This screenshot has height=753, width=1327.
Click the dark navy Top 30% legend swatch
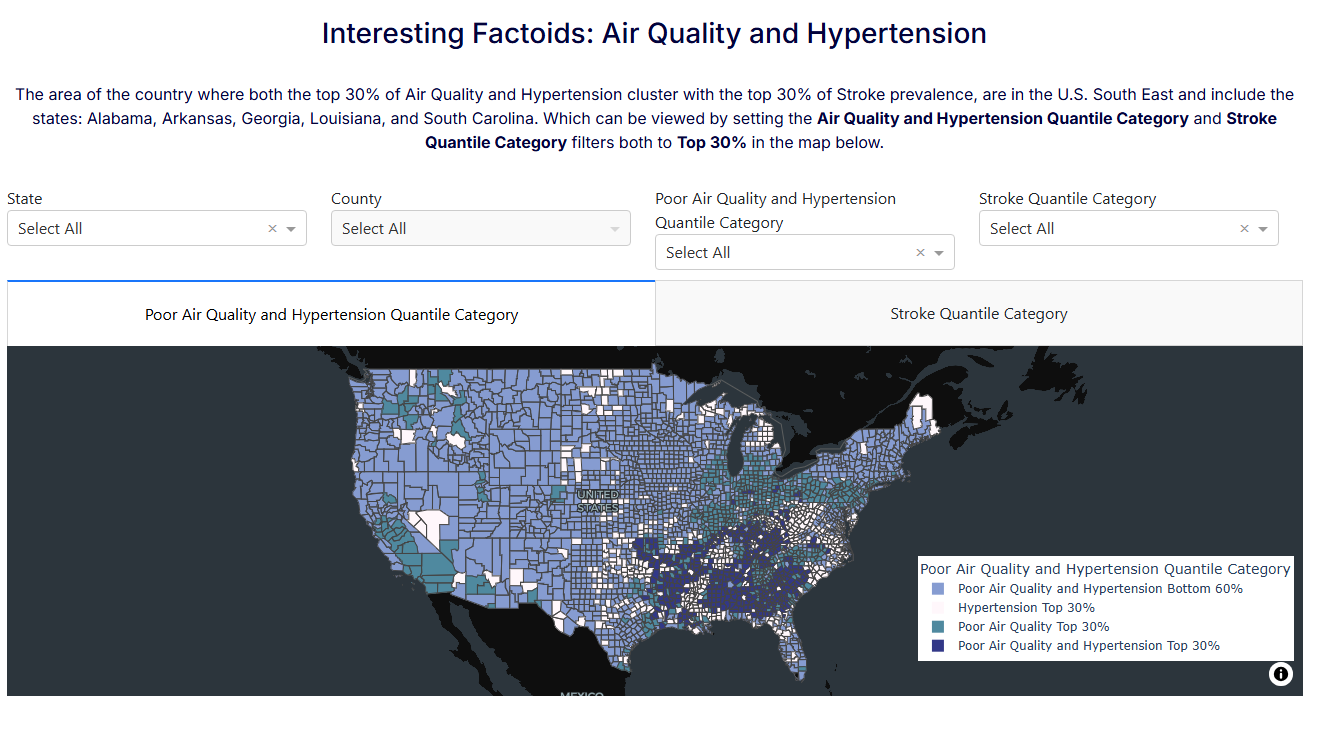(x=939, y=645)
